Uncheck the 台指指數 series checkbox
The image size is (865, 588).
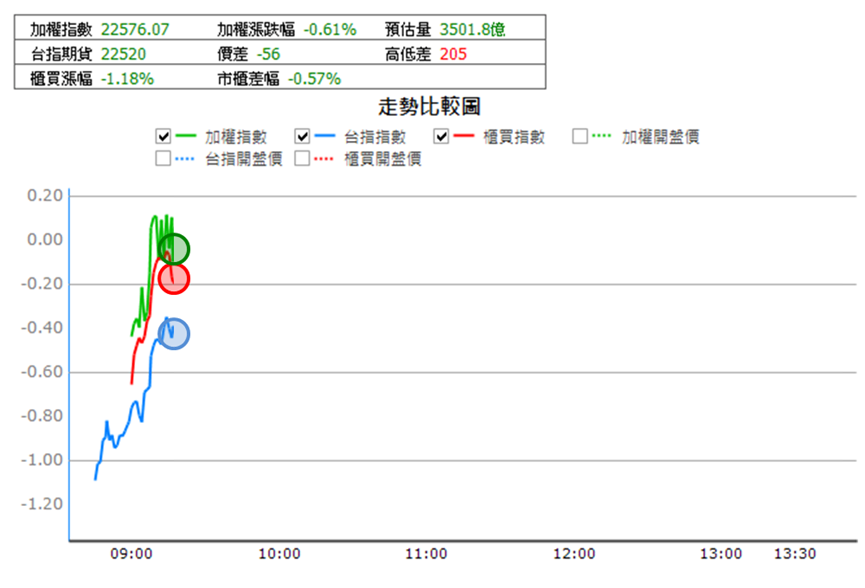click(302, 136)
